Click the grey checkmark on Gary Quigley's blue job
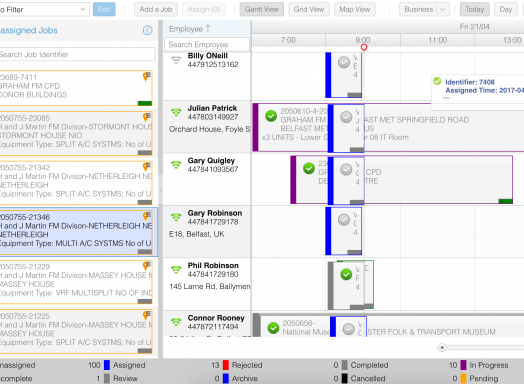524x384 pixels. pos(346,169)
